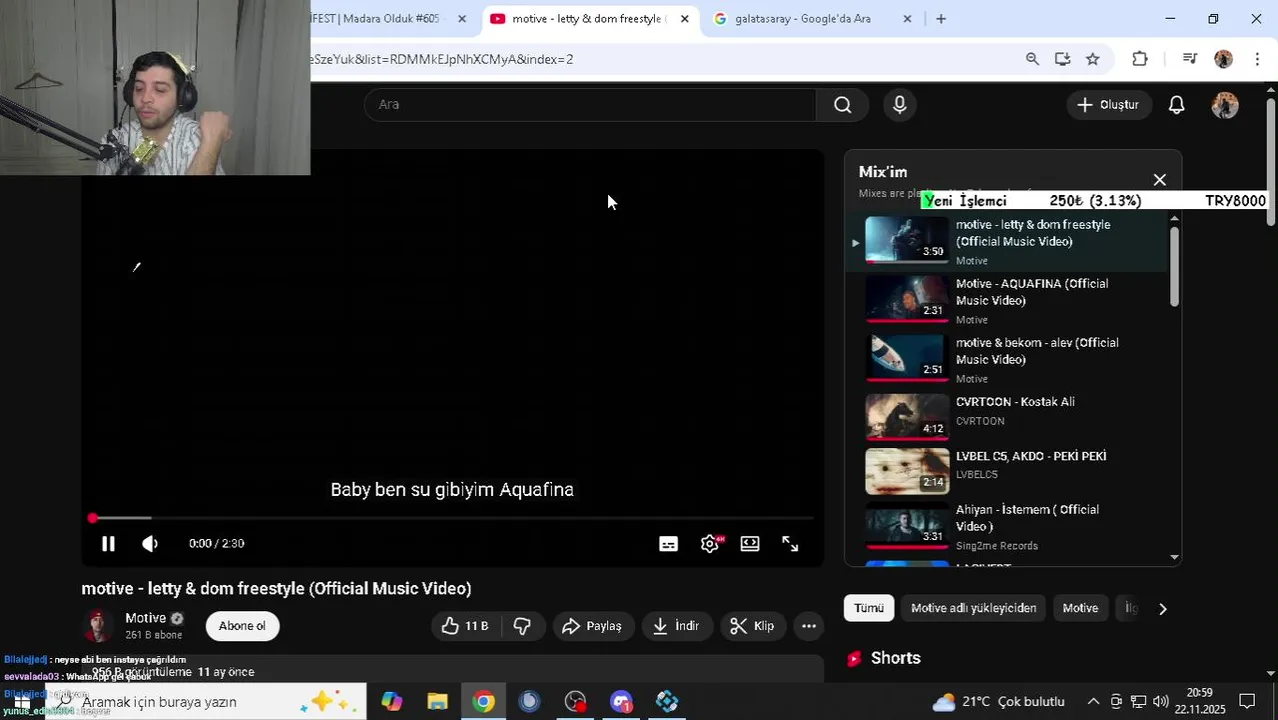
Task: Toggle subtitles with the captions icon
Action: coord(669,544)
